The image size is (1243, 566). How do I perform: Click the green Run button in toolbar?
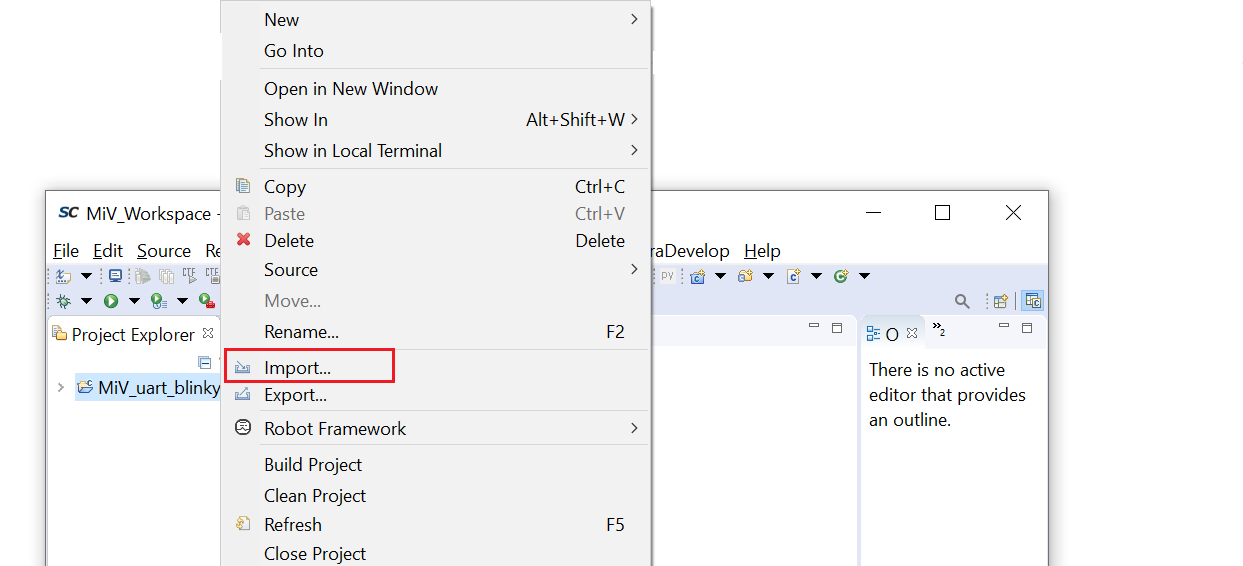coord(111,301)
